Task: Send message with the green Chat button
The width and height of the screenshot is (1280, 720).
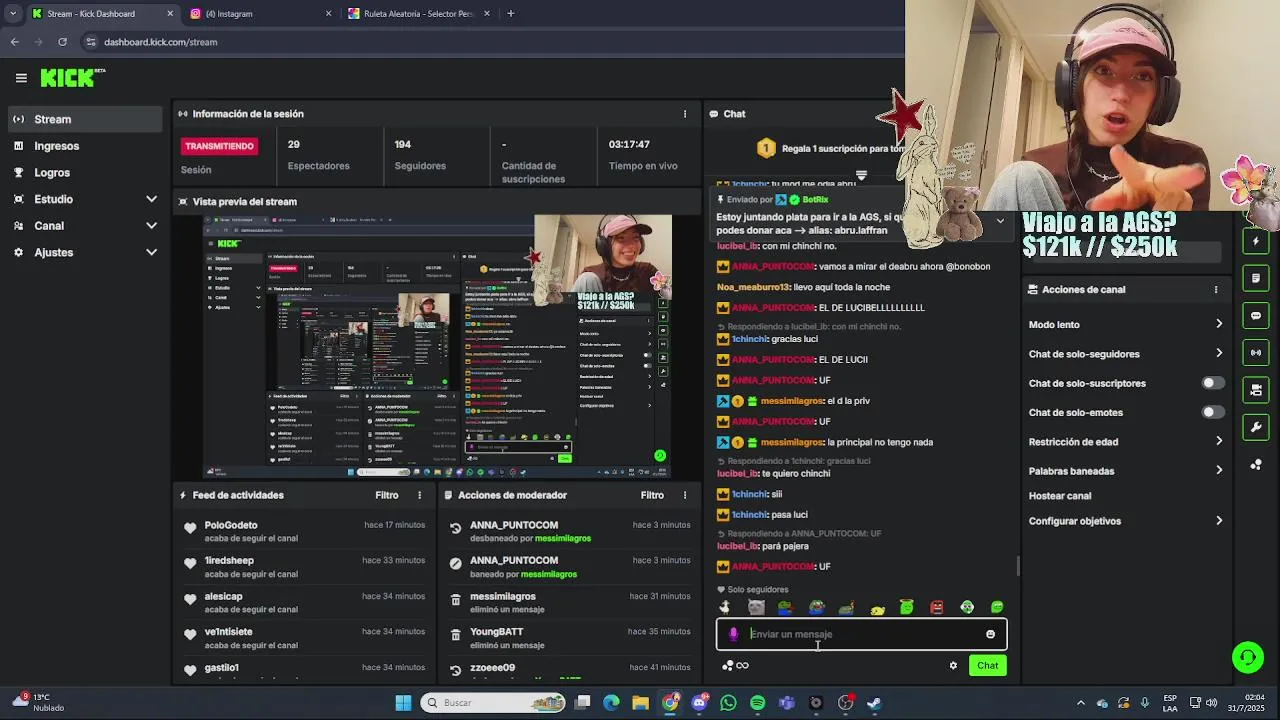Action: click(x=987, y=665)
